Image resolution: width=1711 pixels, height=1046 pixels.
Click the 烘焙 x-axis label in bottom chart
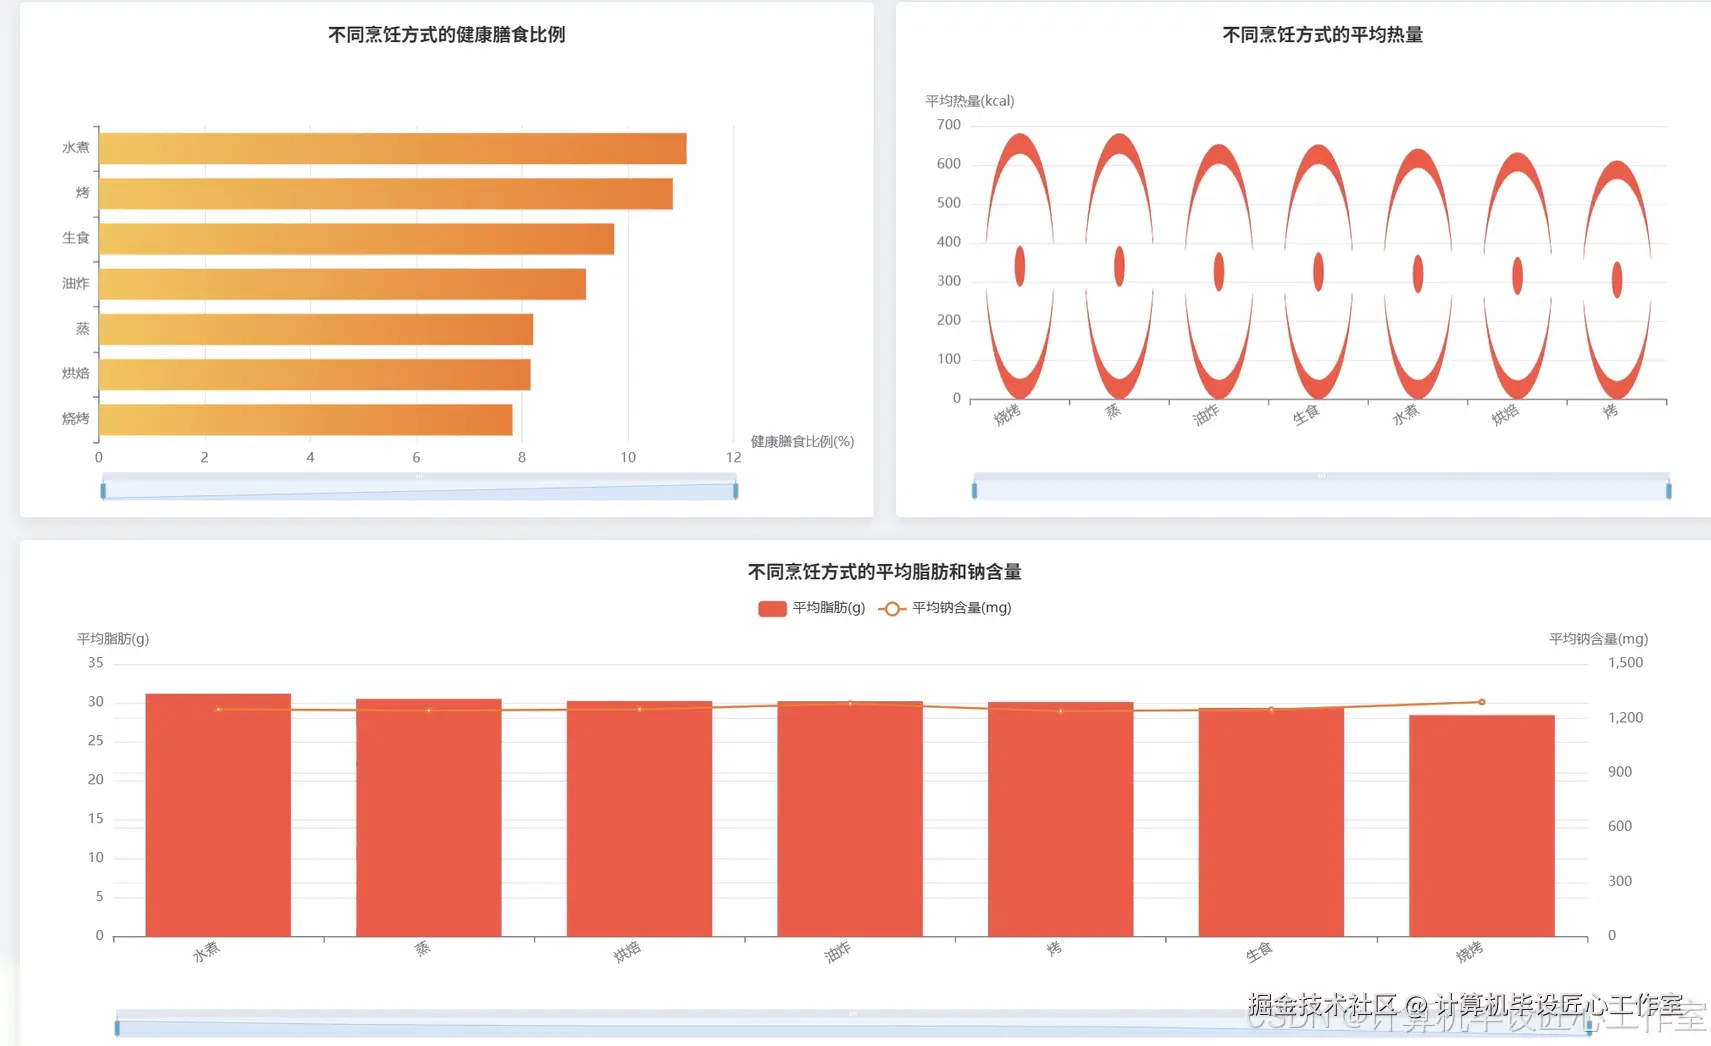click(x=627, y=953)
